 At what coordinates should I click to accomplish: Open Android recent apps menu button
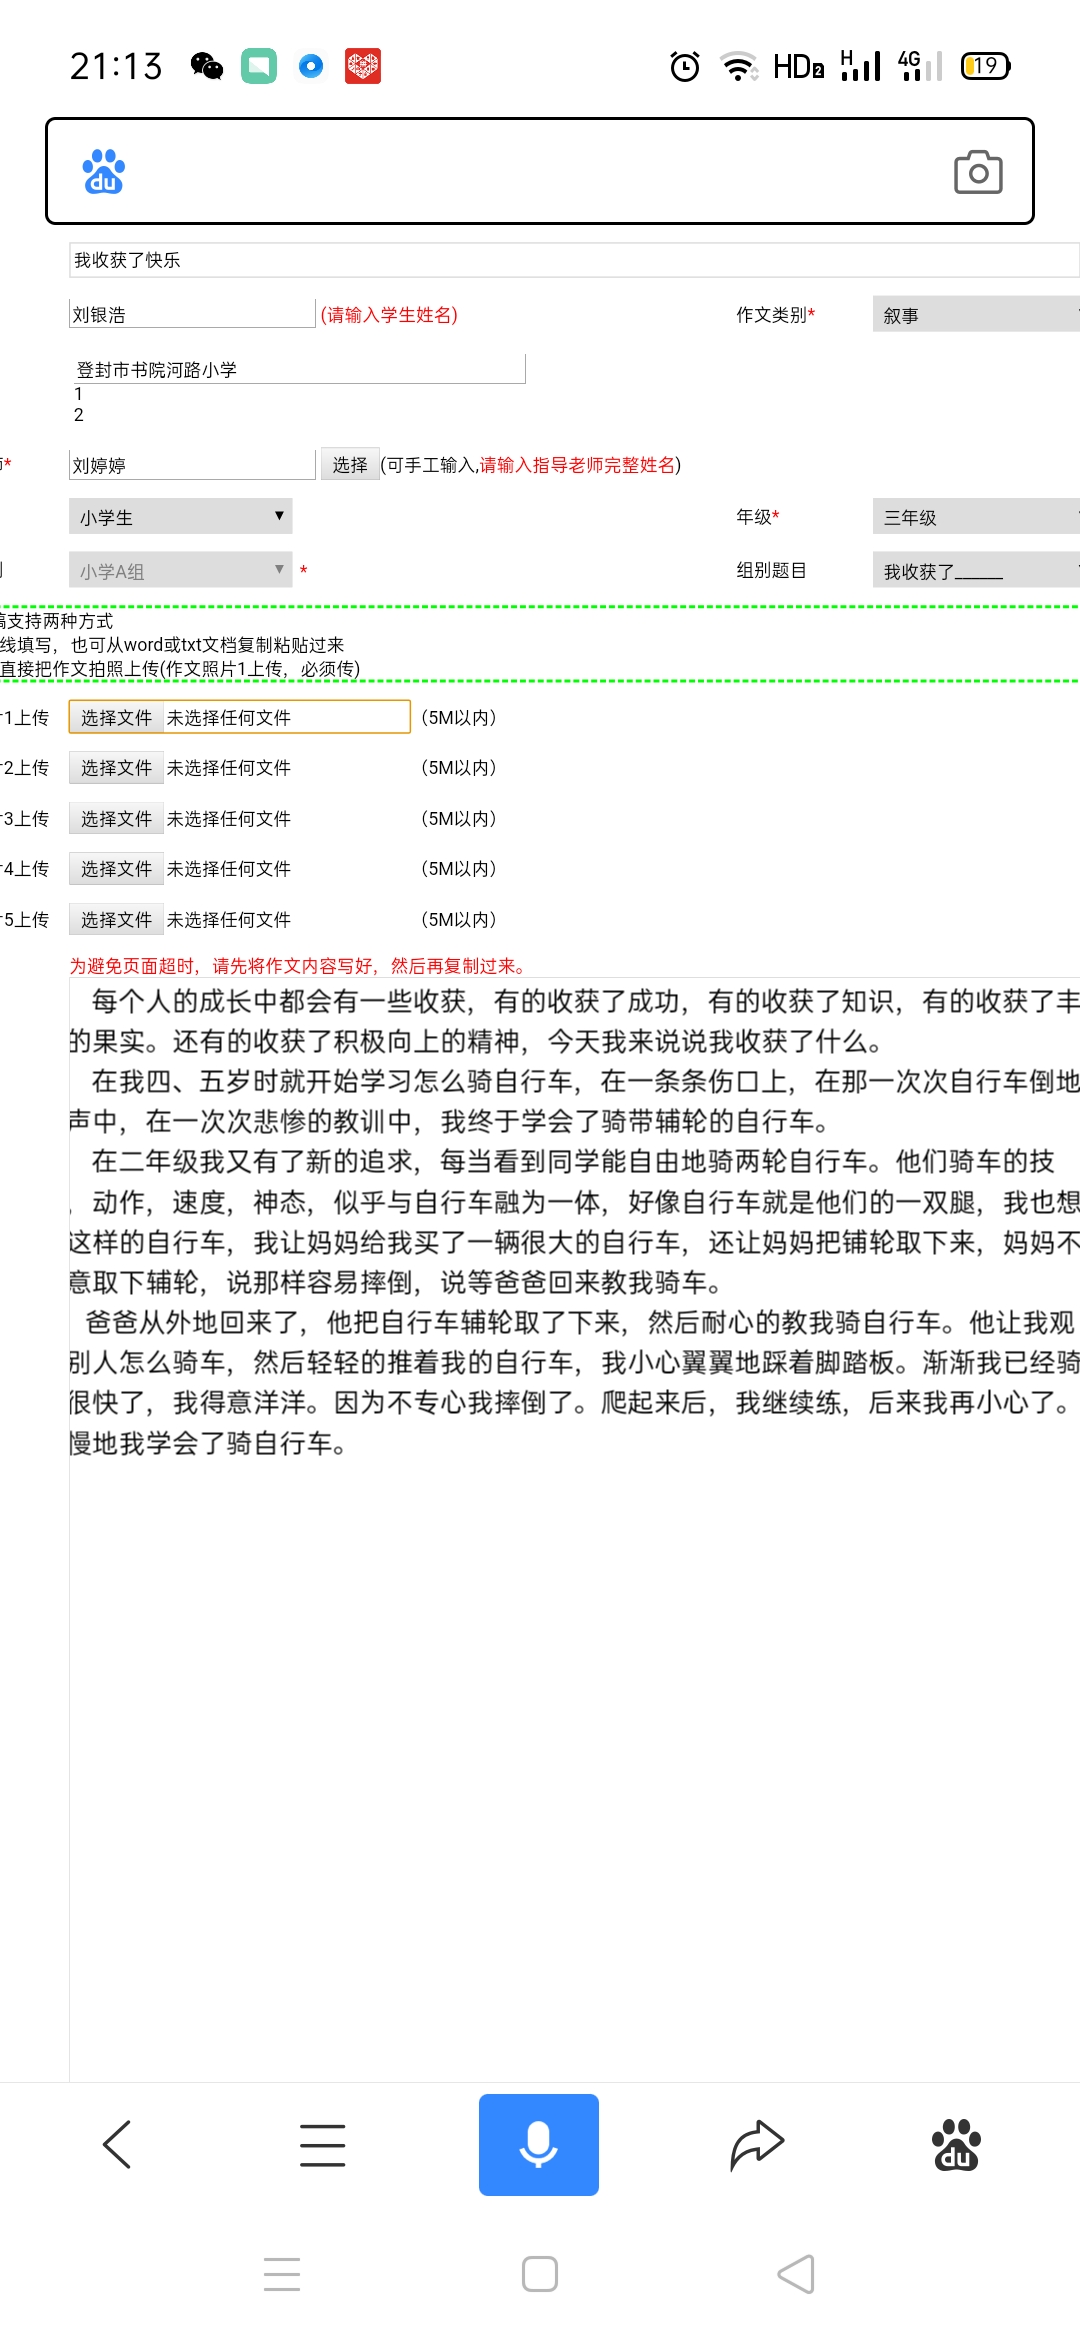pos(282,2274)
